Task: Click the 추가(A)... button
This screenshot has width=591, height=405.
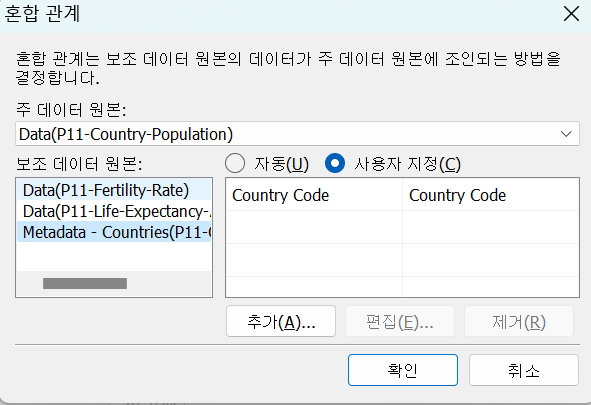Action: pyautogui.click(x=281, y=321)
